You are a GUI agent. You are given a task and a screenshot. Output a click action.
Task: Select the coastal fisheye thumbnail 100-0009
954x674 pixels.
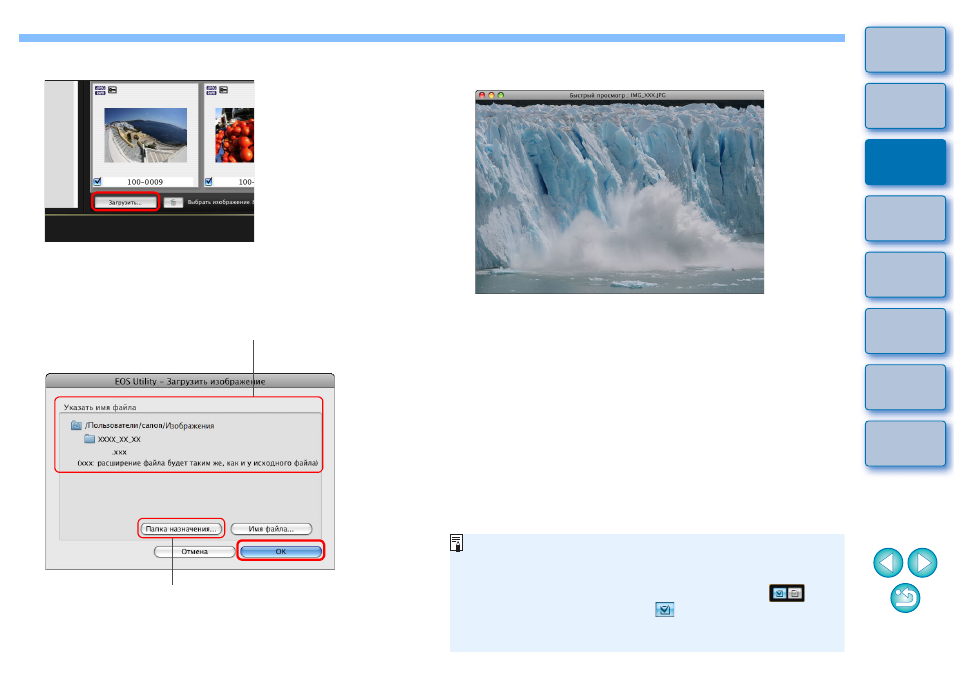[145, 135]
